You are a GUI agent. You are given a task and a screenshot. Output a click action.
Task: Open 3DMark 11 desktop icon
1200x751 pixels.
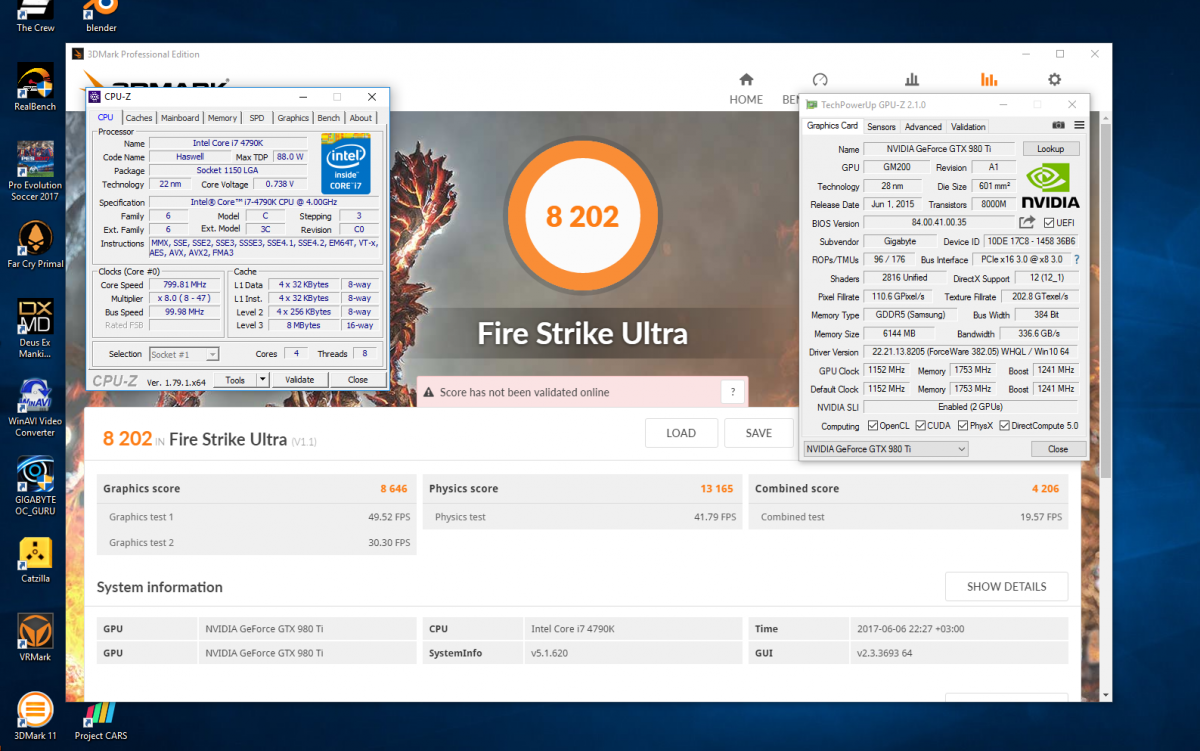(x=35, y=716)
